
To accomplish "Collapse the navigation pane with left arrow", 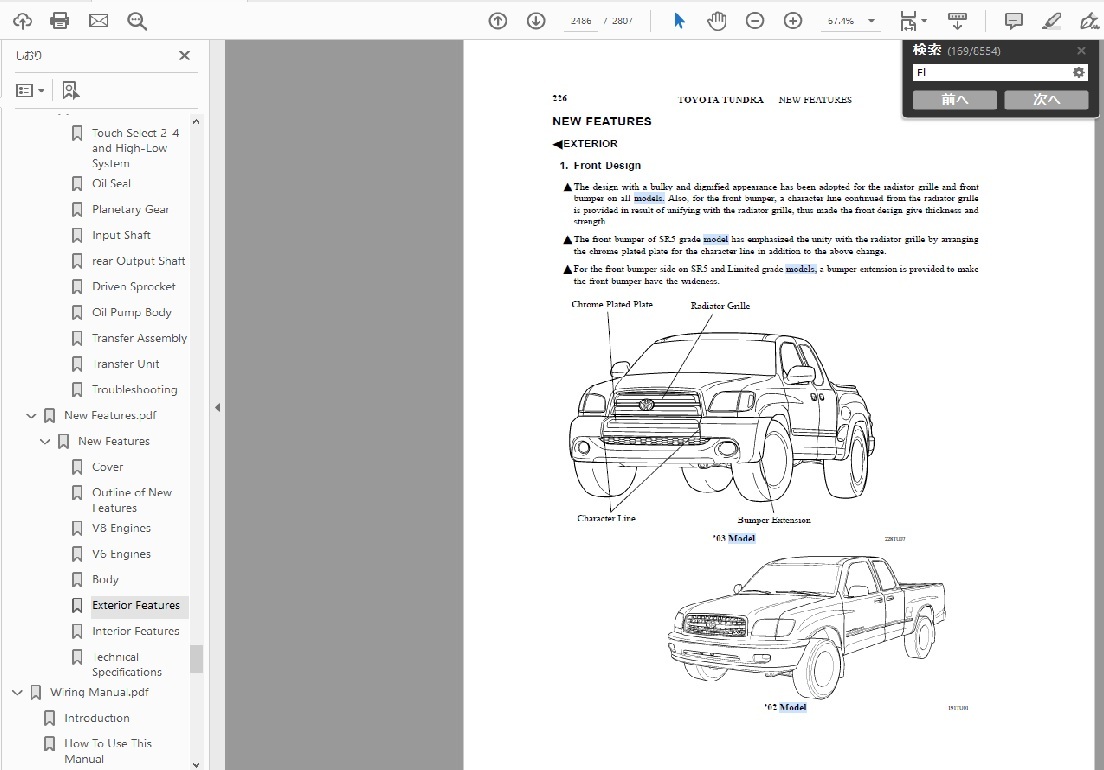I will tap(218, 407).
